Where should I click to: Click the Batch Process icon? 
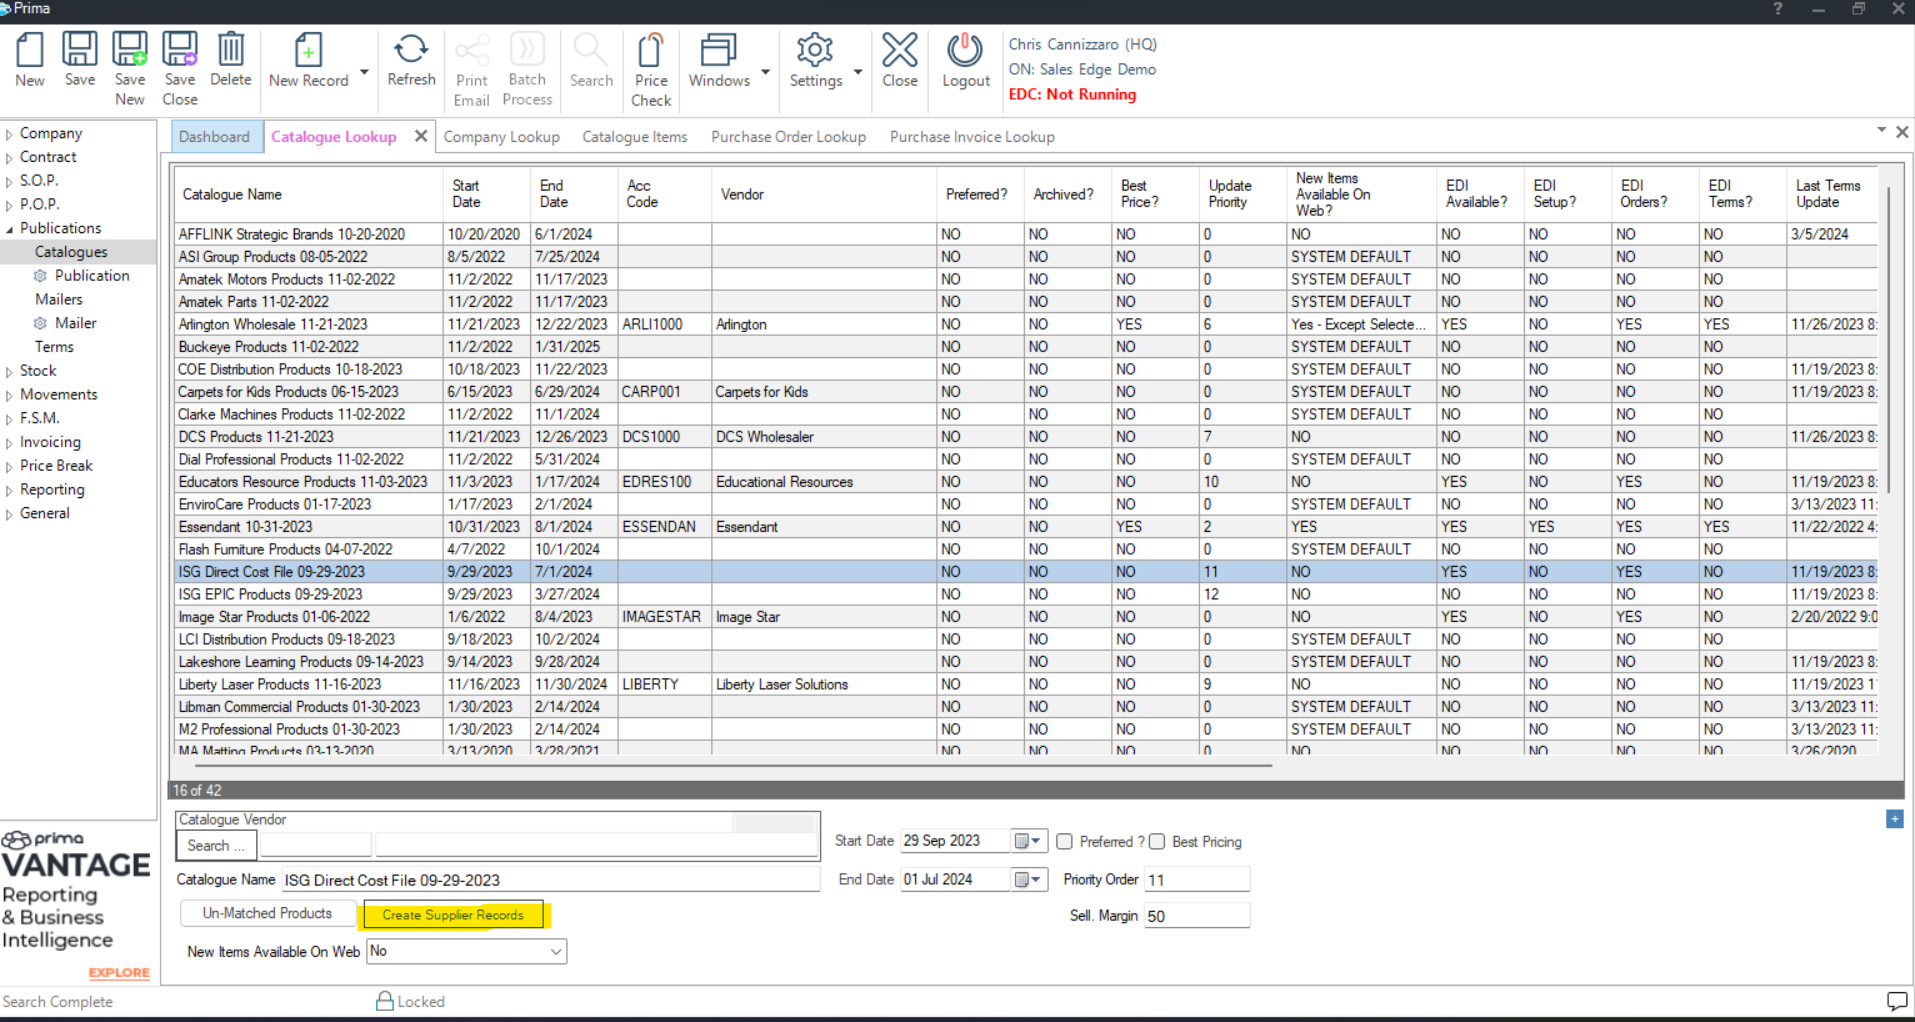pyautogui.click(x=527, y=50)
